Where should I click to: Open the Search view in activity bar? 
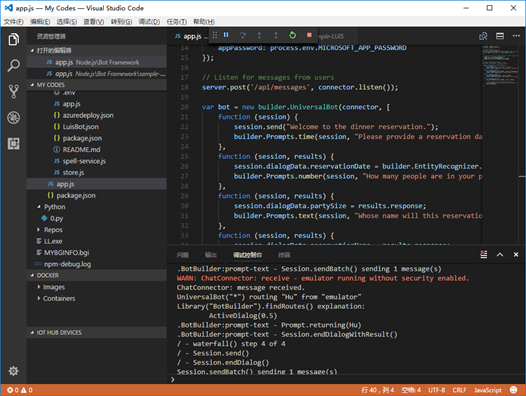(13, 65)
